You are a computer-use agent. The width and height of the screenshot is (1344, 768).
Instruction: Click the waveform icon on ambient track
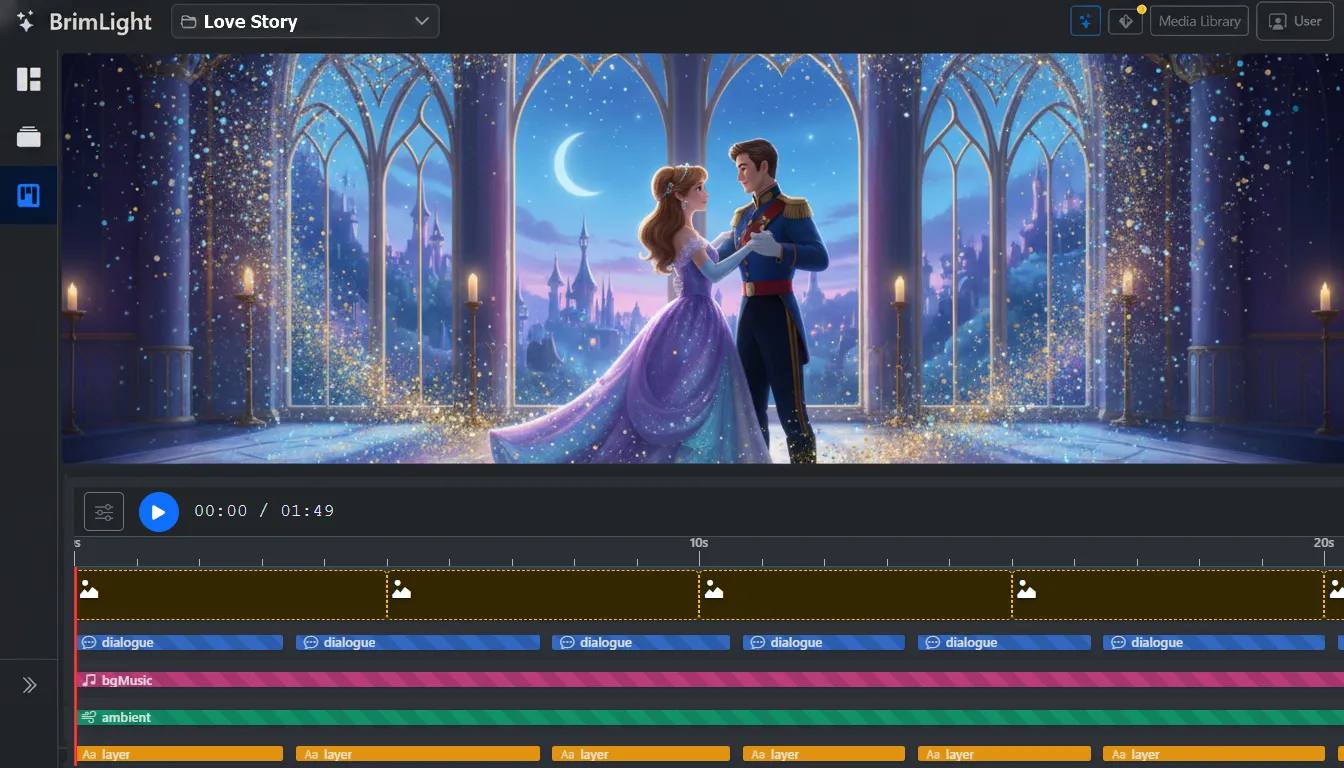tap(87, 717)
